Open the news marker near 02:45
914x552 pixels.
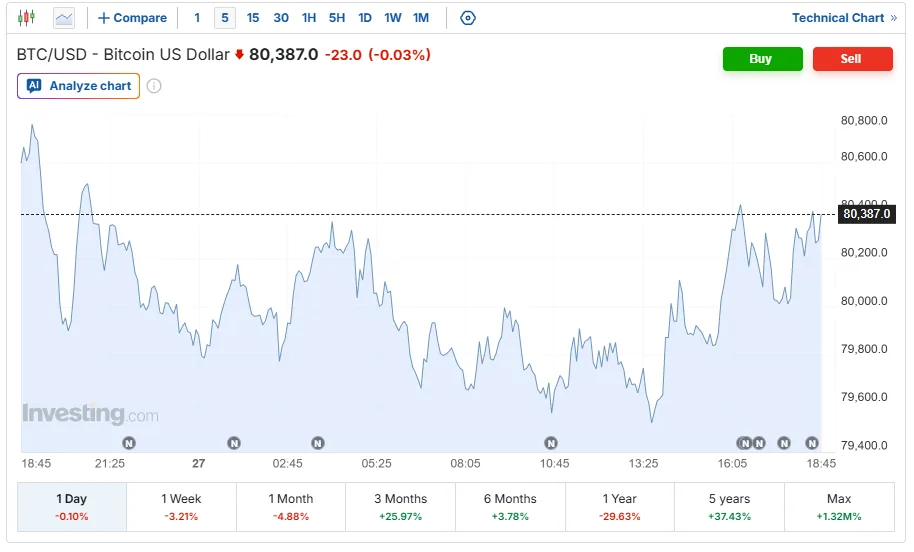pos(318,444)
